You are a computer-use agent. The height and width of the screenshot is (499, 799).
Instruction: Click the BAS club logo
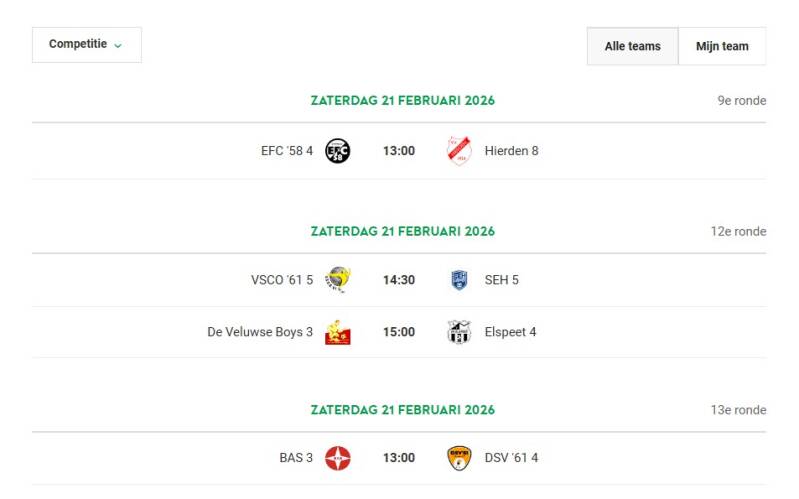point(338,458)
